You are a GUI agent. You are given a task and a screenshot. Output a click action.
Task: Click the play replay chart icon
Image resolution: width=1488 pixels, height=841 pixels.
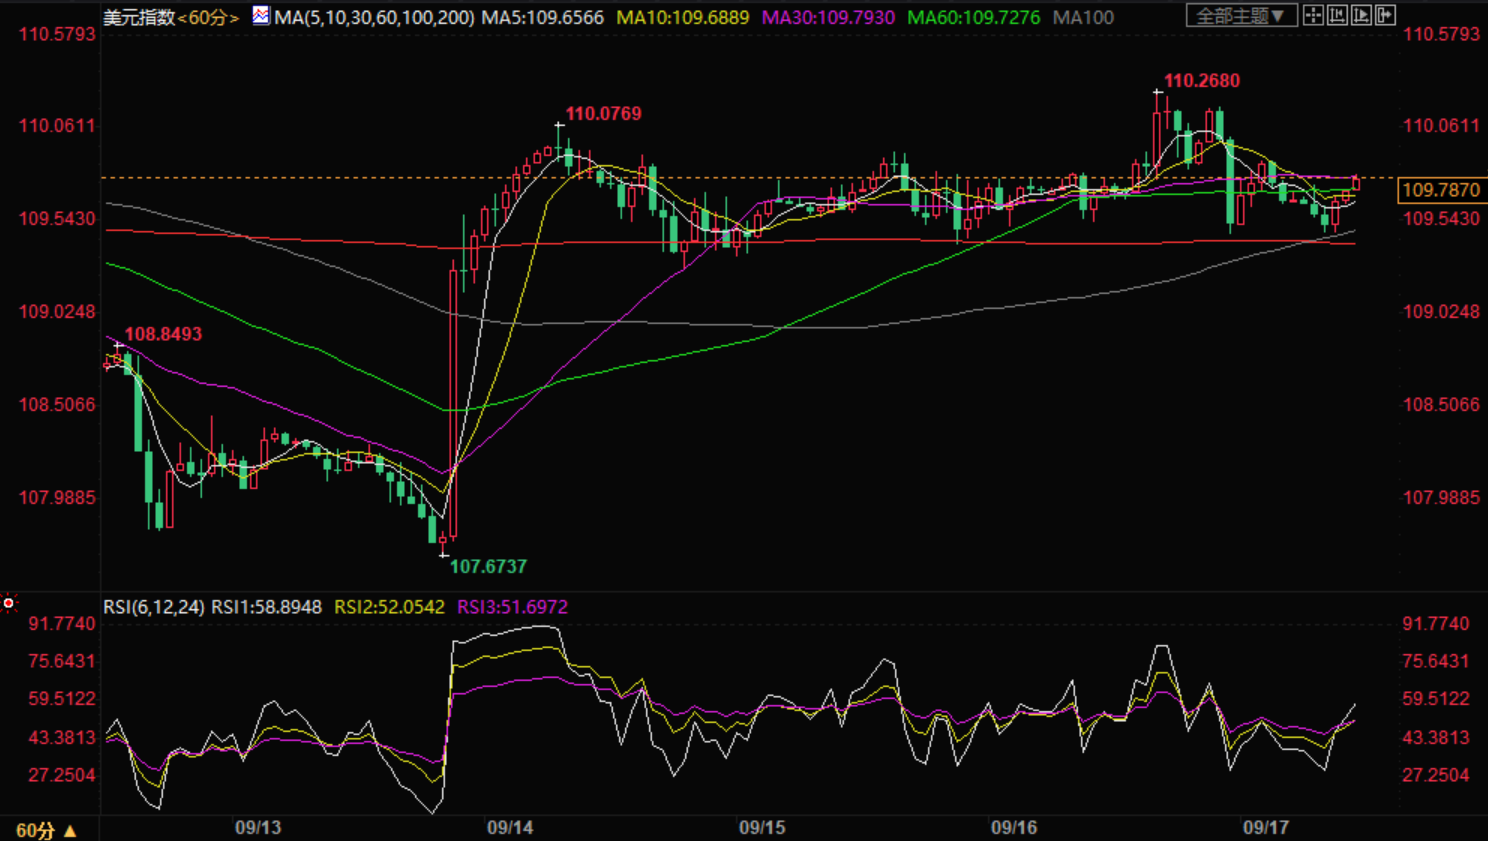pyautogui.click(x=1361, y=15)
